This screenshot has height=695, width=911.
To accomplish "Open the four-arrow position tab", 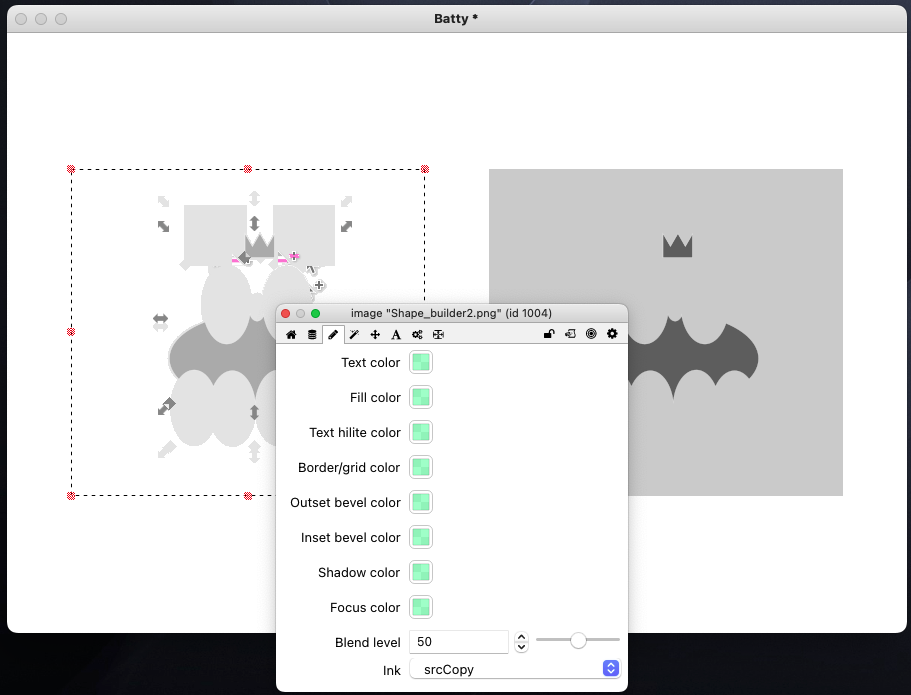I will coord(375,334).
